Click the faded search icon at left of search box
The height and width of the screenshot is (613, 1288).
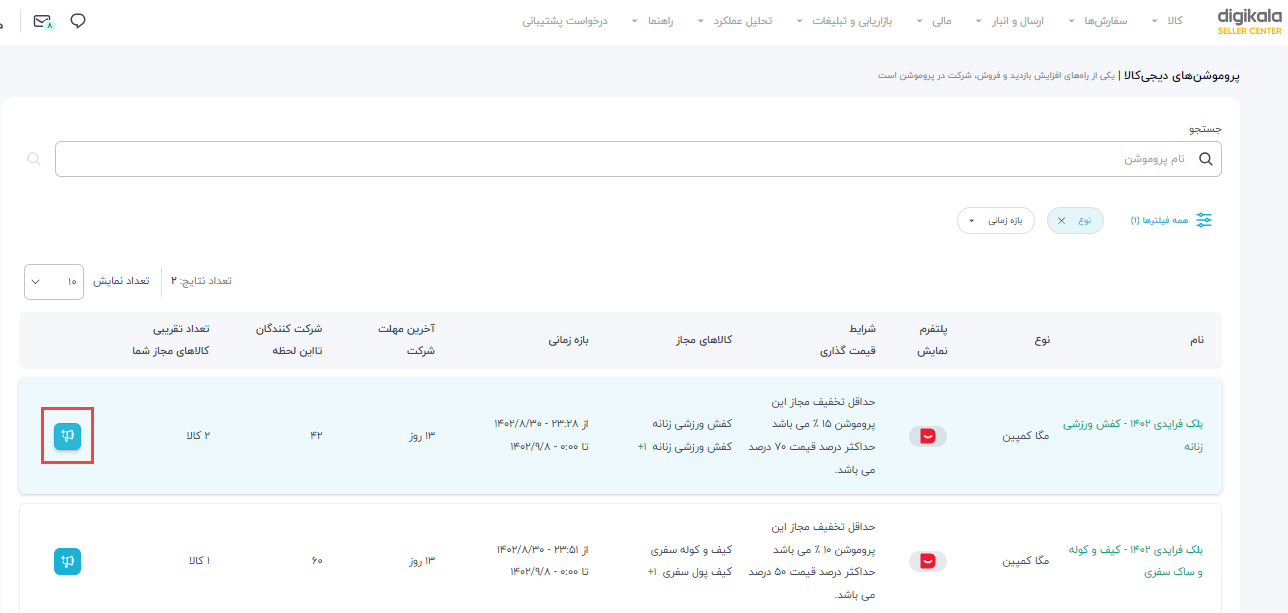point(34,159)
